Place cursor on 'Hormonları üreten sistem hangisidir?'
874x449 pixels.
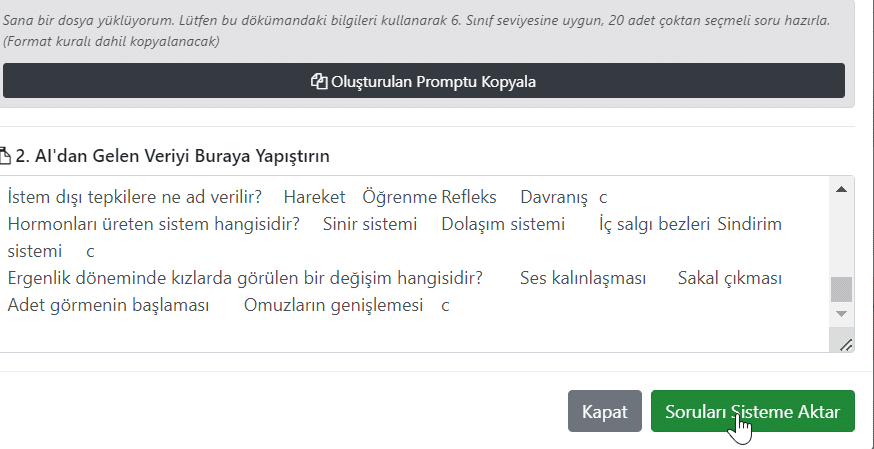click(153, 224)
